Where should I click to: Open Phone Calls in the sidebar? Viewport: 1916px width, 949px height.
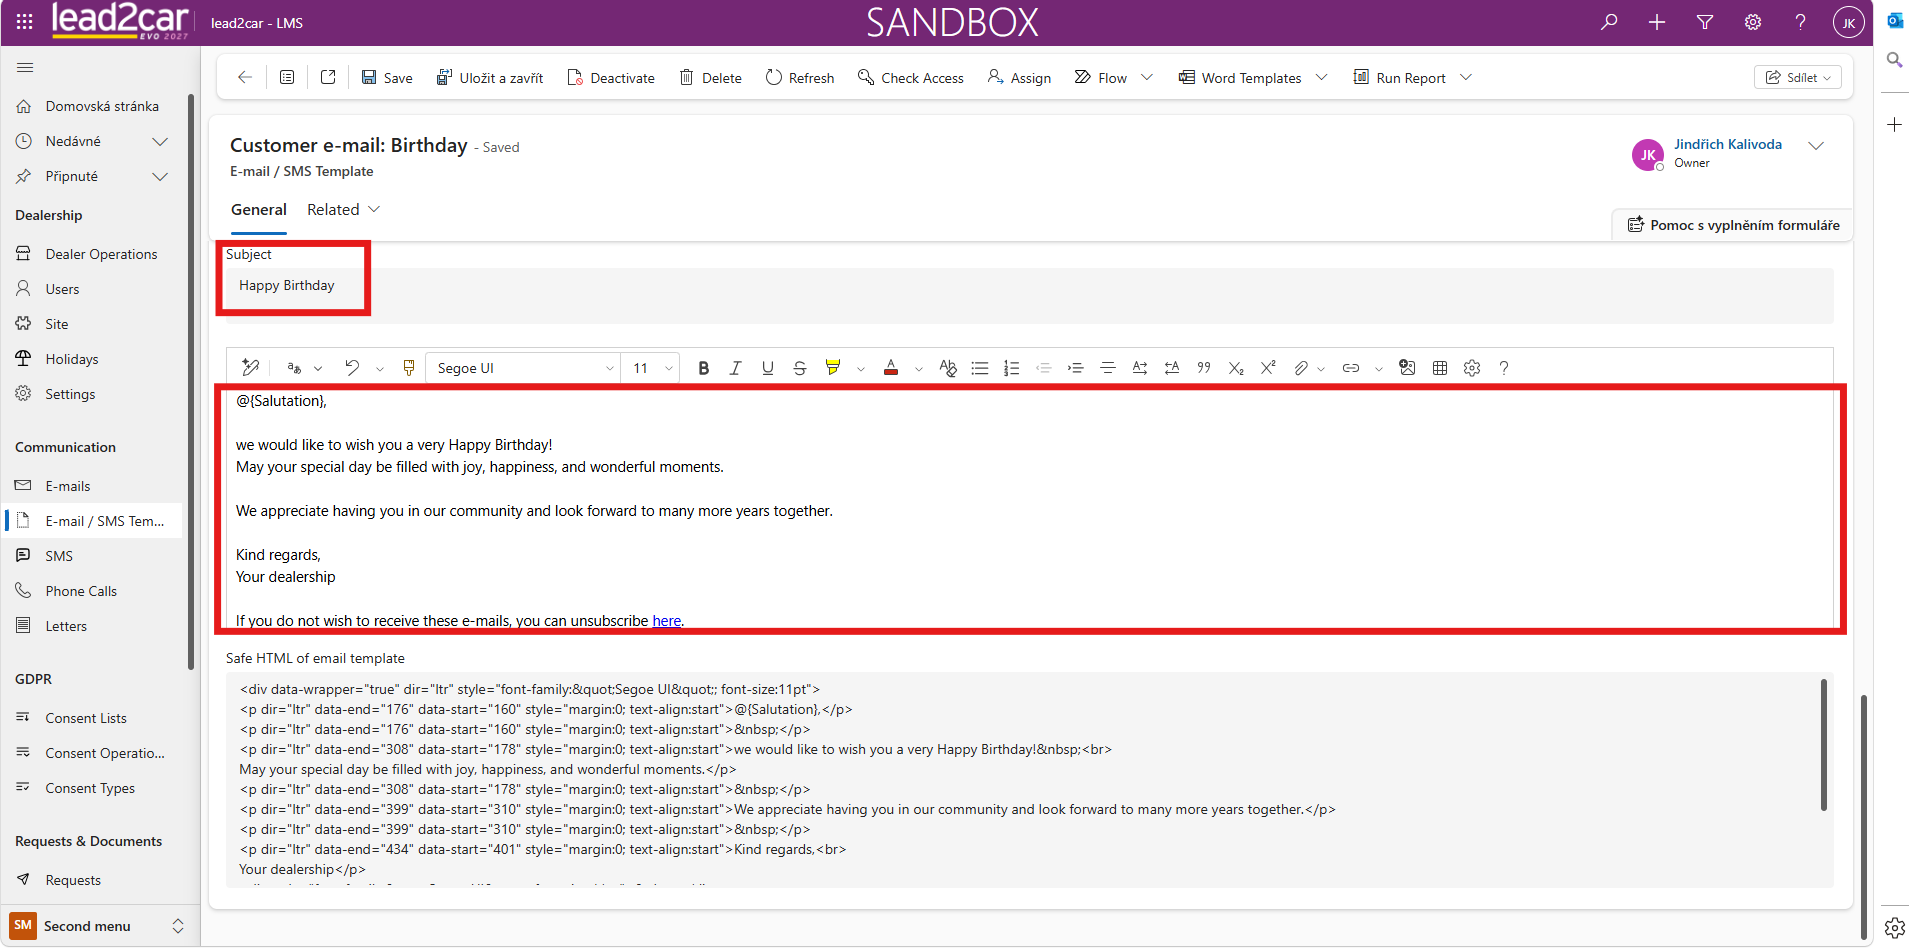81,591
